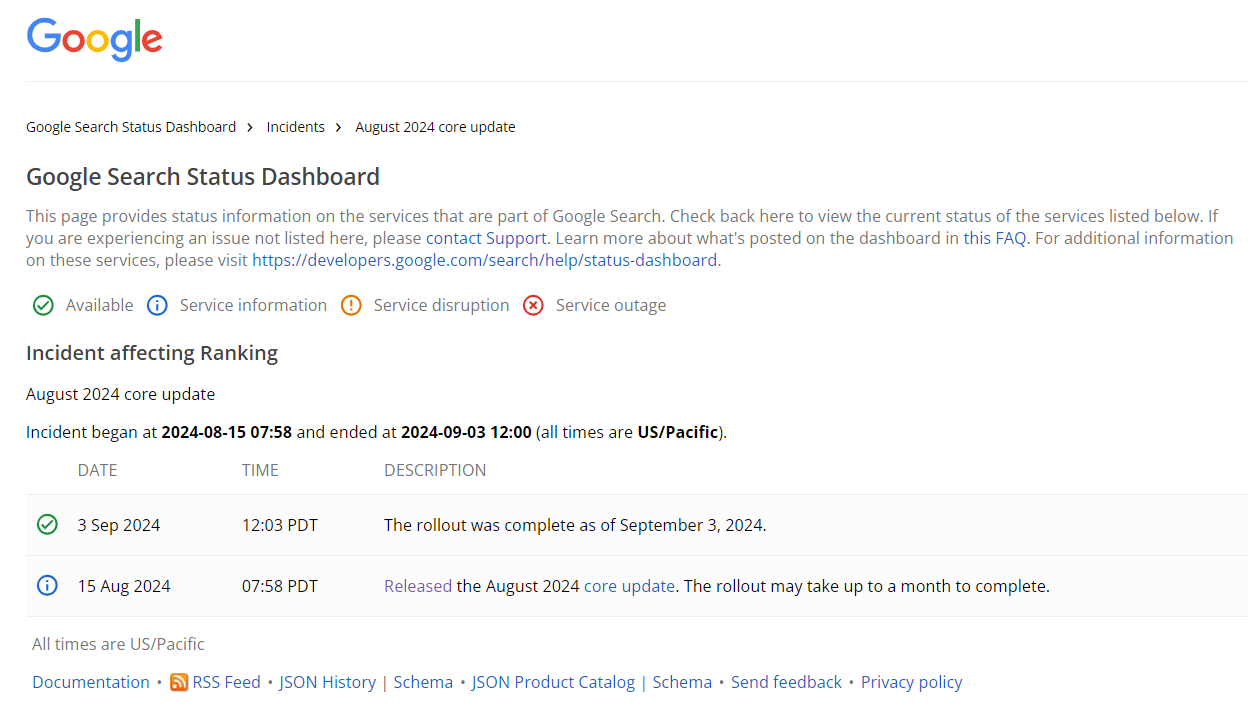
Task: Open the core update link in incident description
Action: [629, 586]
